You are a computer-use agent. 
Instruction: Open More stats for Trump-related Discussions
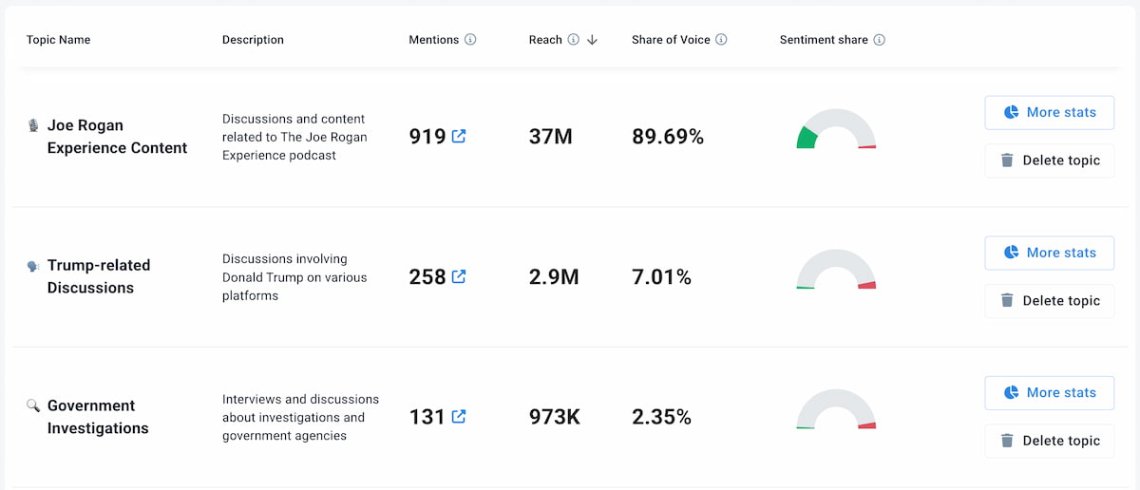pos(1049,253)
